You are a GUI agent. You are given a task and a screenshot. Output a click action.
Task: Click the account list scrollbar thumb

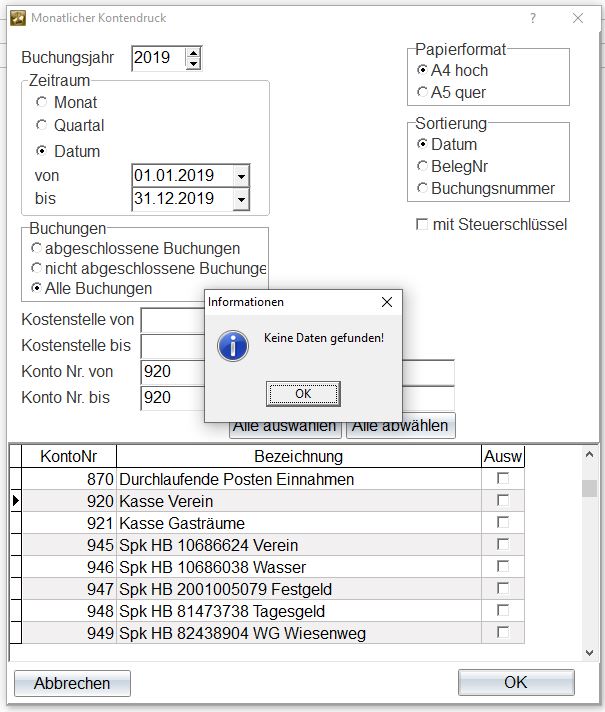589,489
